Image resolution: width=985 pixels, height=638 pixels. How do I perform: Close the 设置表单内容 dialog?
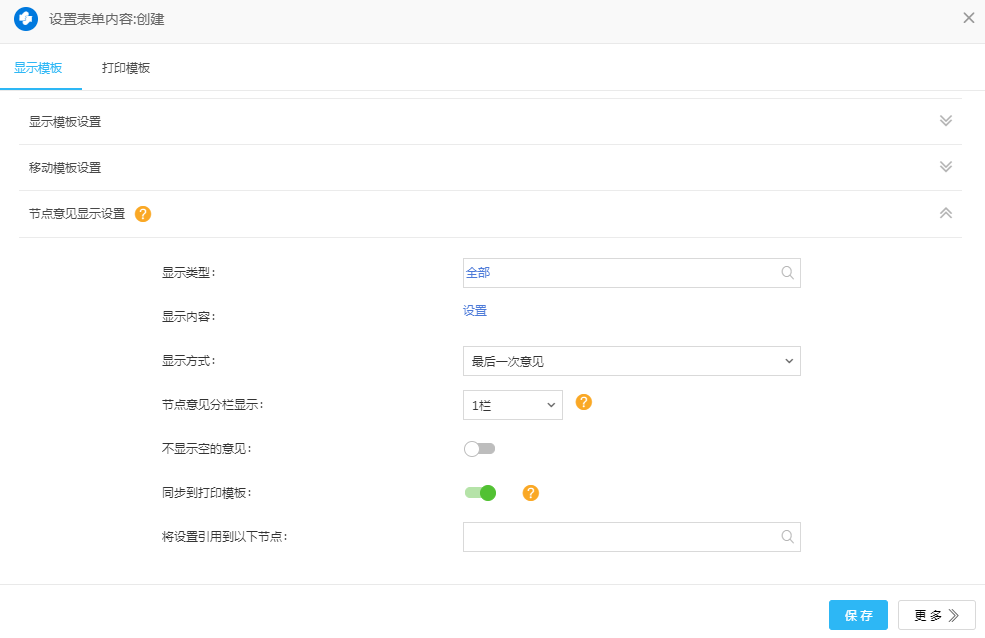point(968,18)
